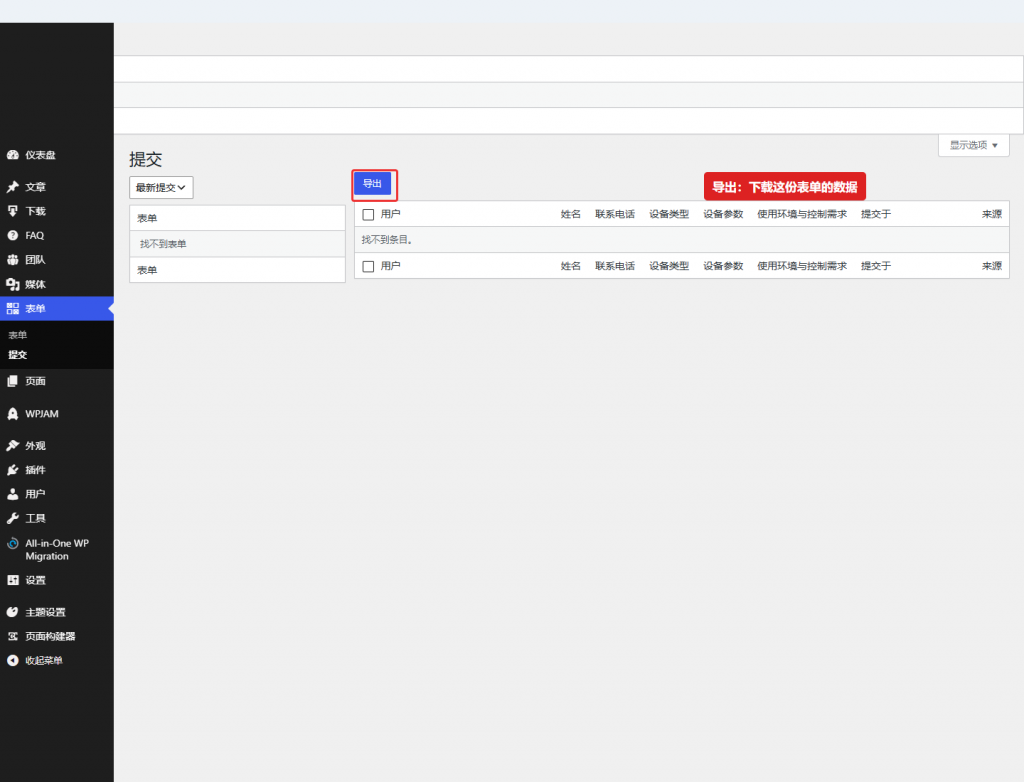
Task: Open the 表单 submenu item
Action: pos(18,335)
